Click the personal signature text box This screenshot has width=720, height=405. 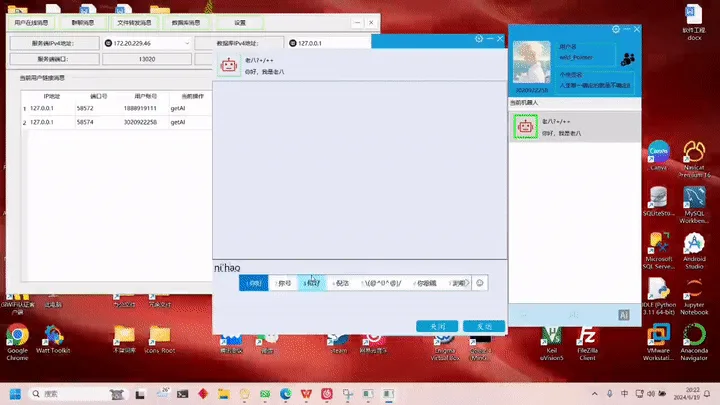coord(595,85)
